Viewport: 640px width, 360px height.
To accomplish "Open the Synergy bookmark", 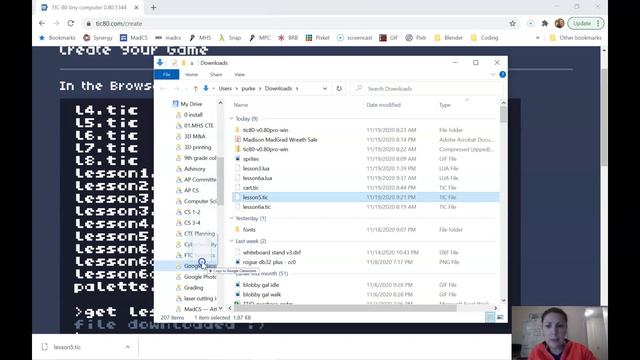I will [98, 38].
